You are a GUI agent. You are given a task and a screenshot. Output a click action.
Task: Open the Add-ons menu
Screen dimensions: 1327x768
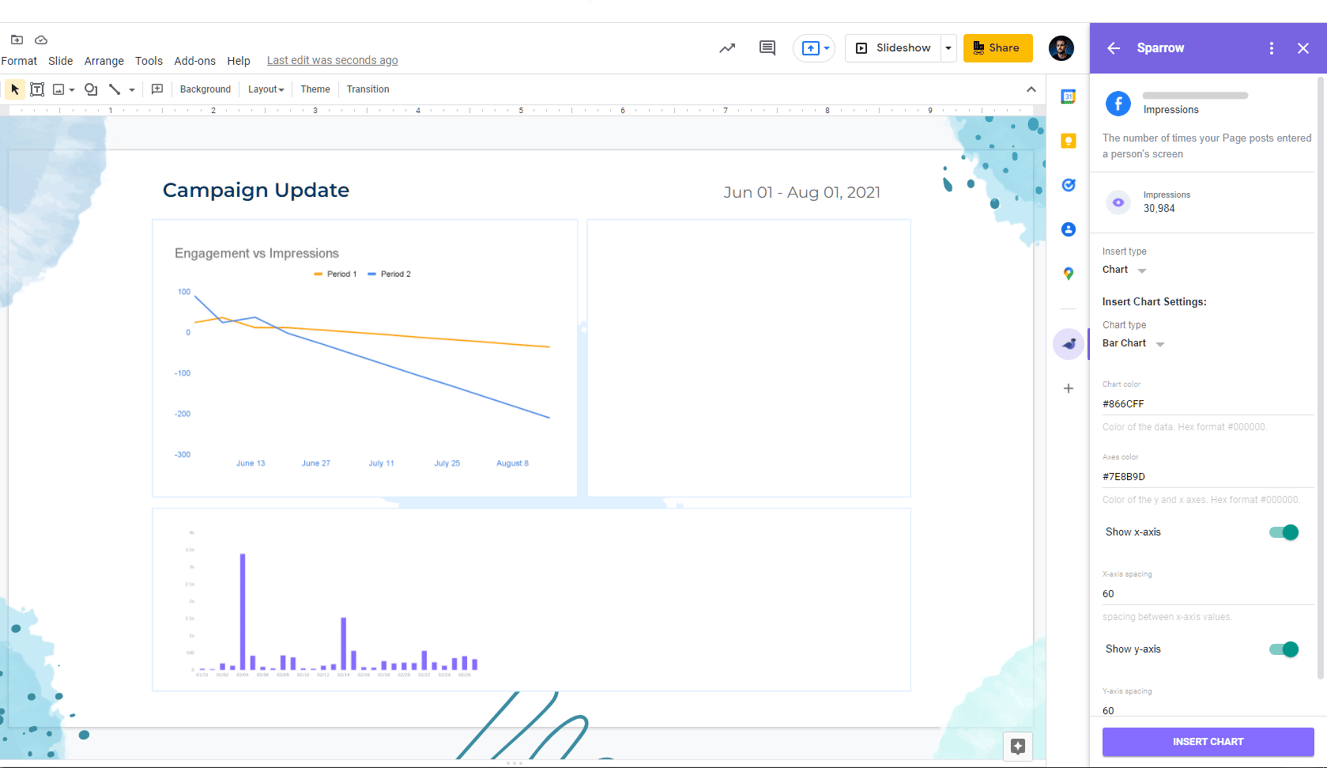195,61
